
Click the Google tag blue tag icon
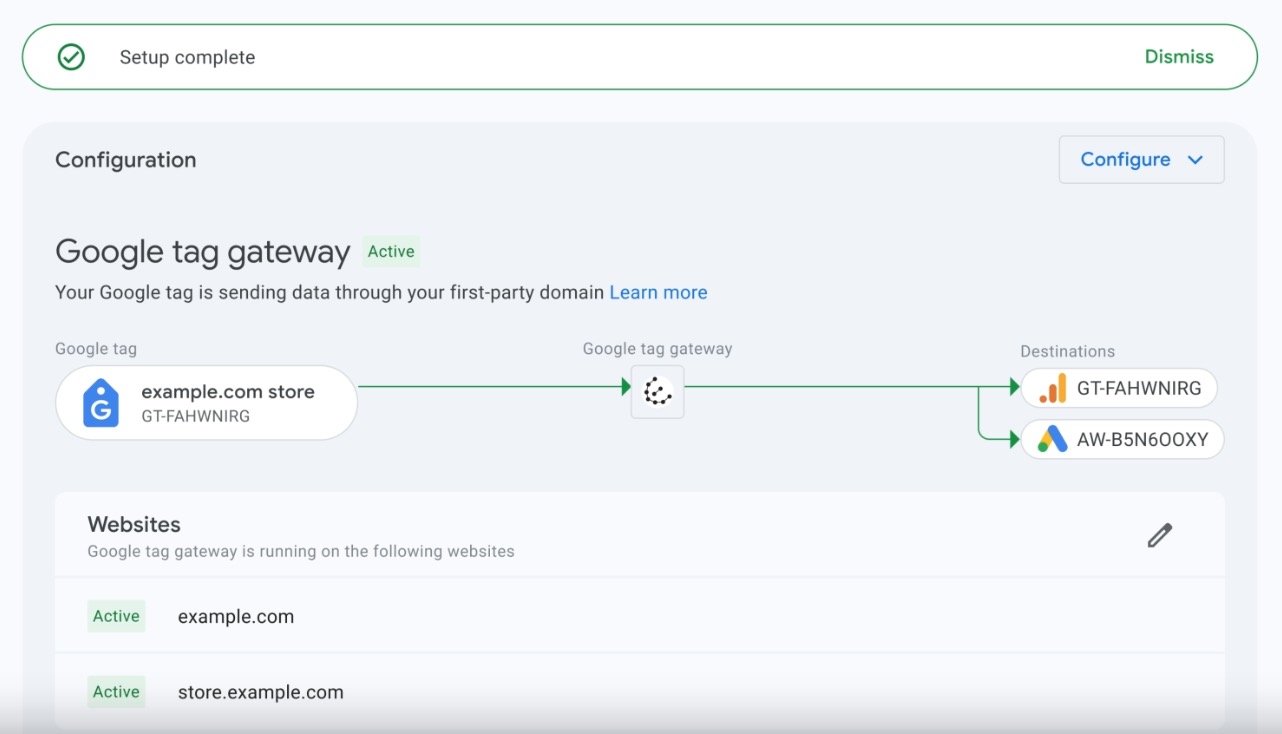click(101, 403)
